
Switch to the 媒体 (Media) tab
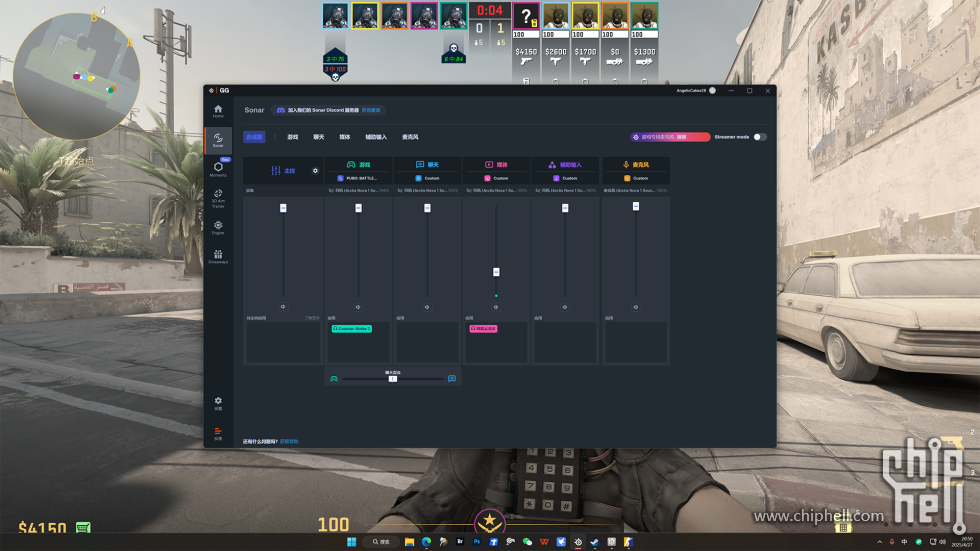point(345,137)
